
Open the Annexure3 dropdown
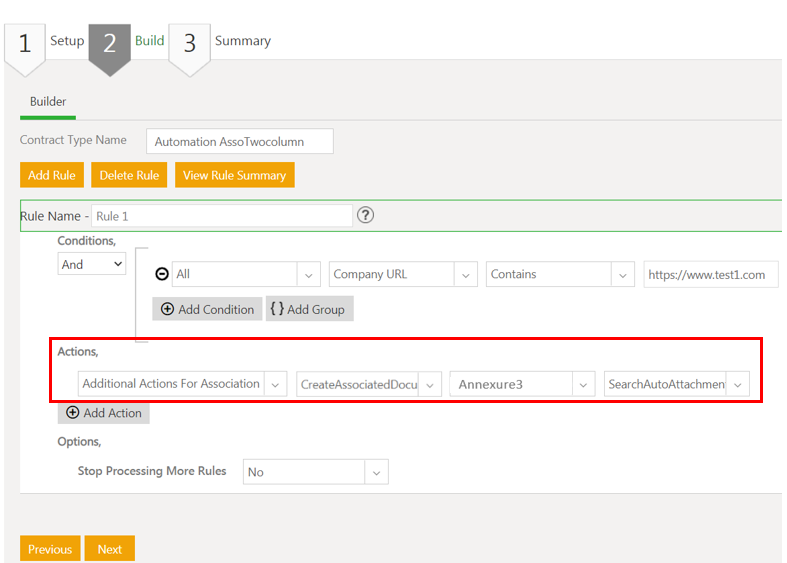583,385
